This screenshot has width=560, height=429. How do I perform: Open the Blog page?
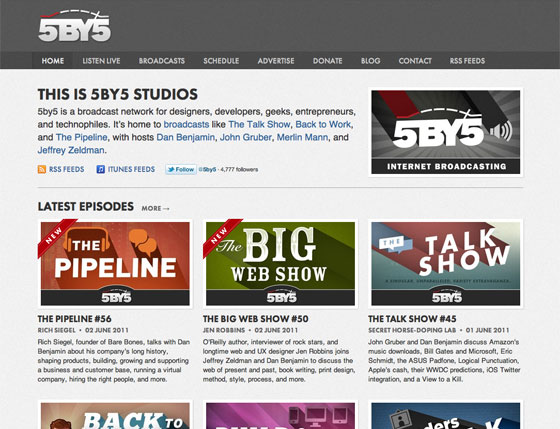click(x=370, y=61)
